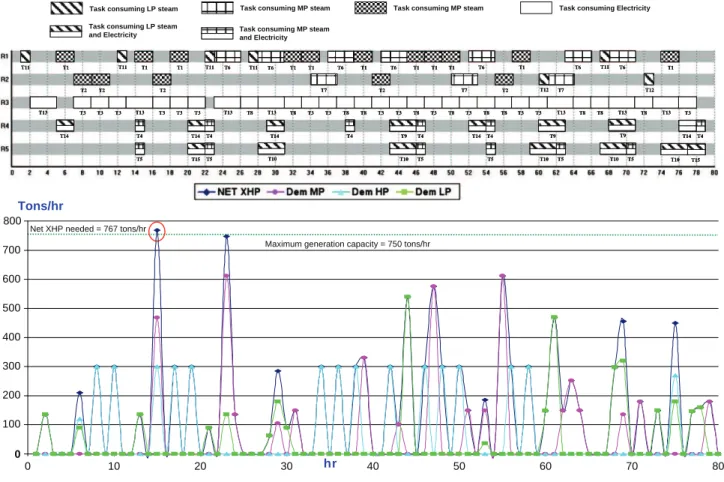Click the NET XHP point near hour 75
Image resolution: width=724 pixels, height=482 pixels.
coord(675,323)
